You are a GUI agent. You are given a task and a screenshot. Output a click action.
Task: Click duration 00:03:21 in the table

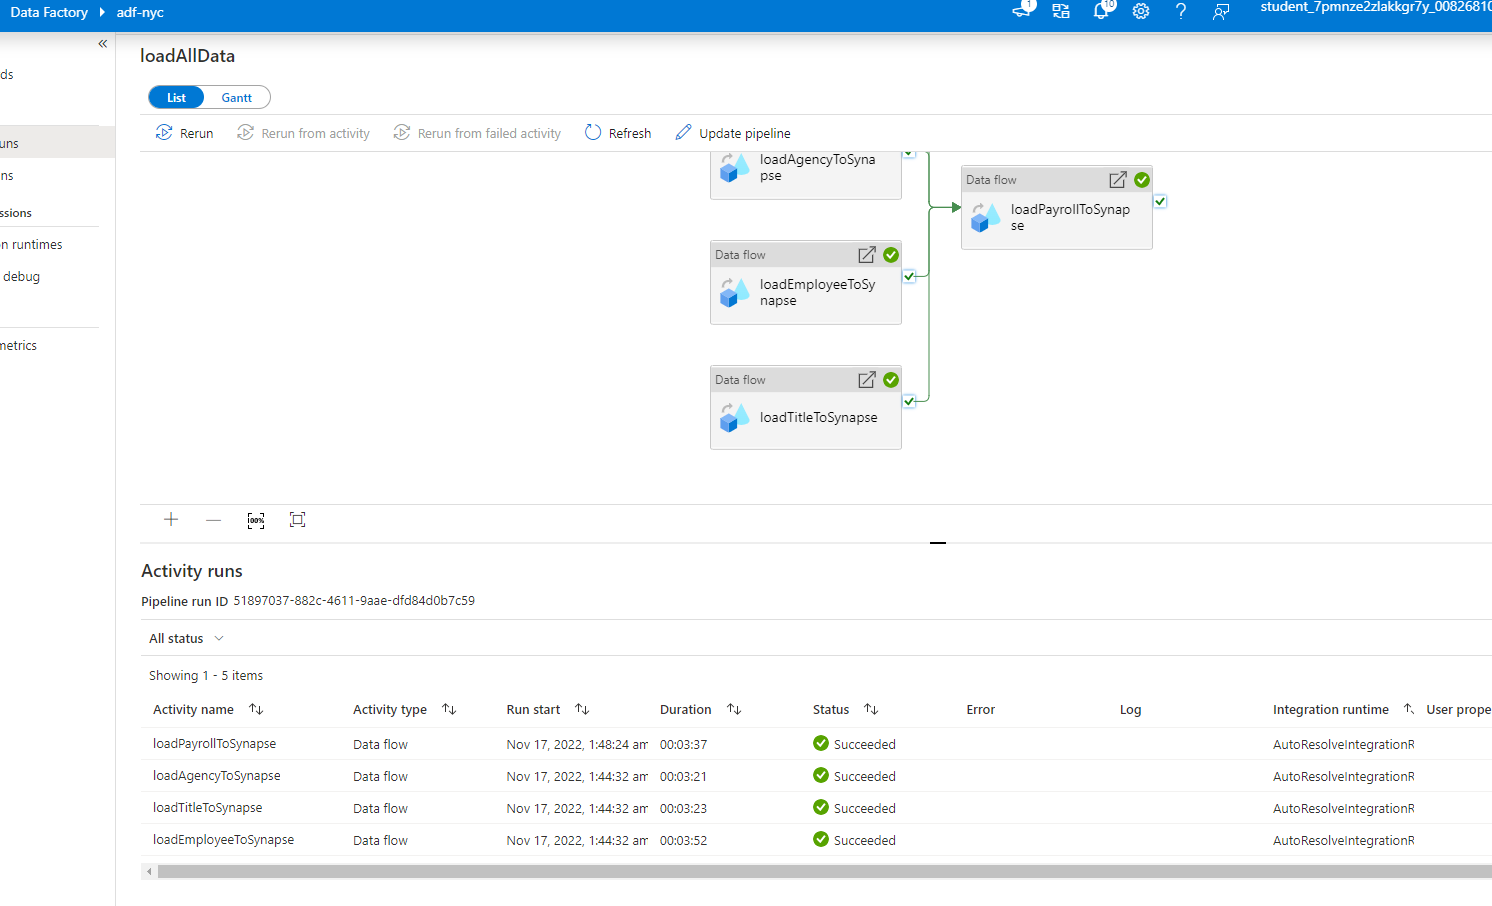click(x=683, y=776)
